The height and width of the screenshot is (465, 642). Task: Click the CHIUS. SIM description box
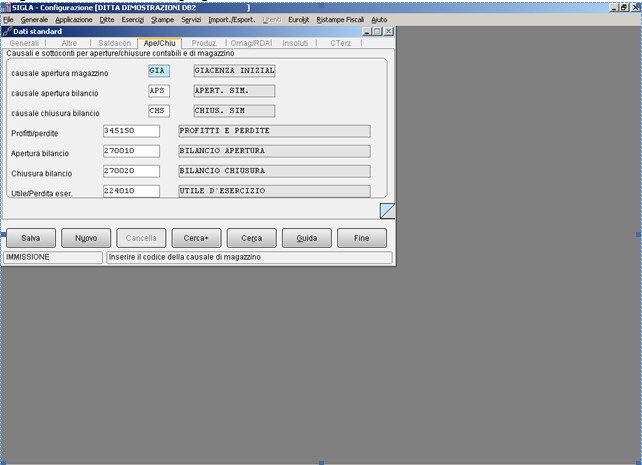tap(234, 111)
